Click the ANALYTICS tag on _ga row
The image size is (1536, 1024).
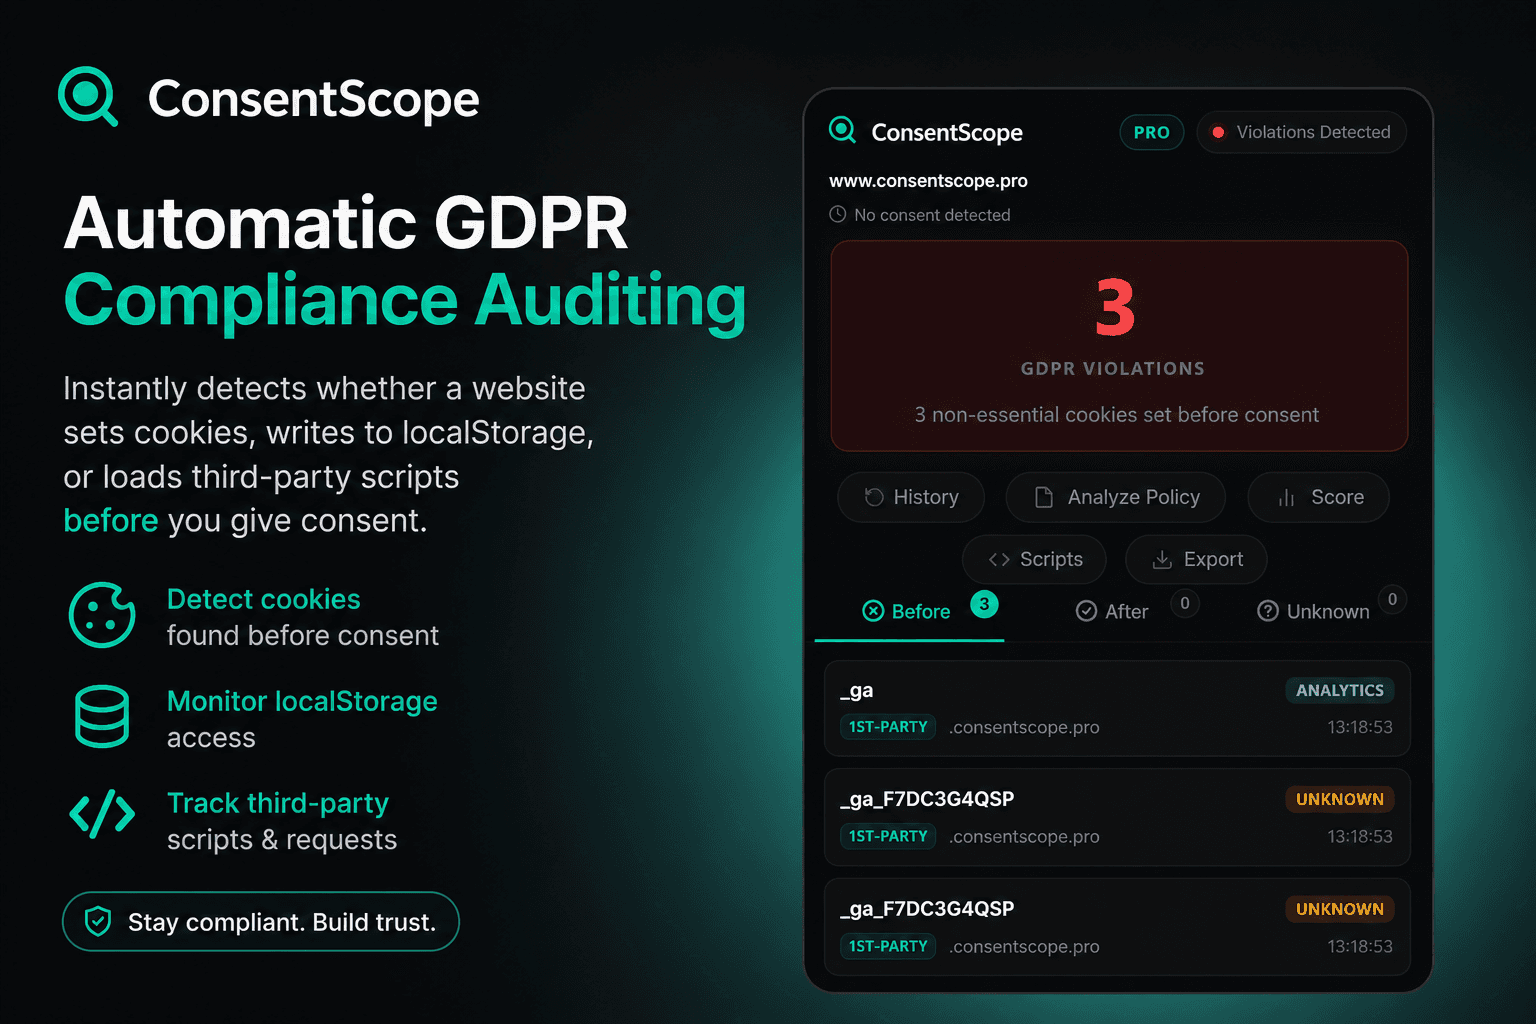pos(1339,690)
